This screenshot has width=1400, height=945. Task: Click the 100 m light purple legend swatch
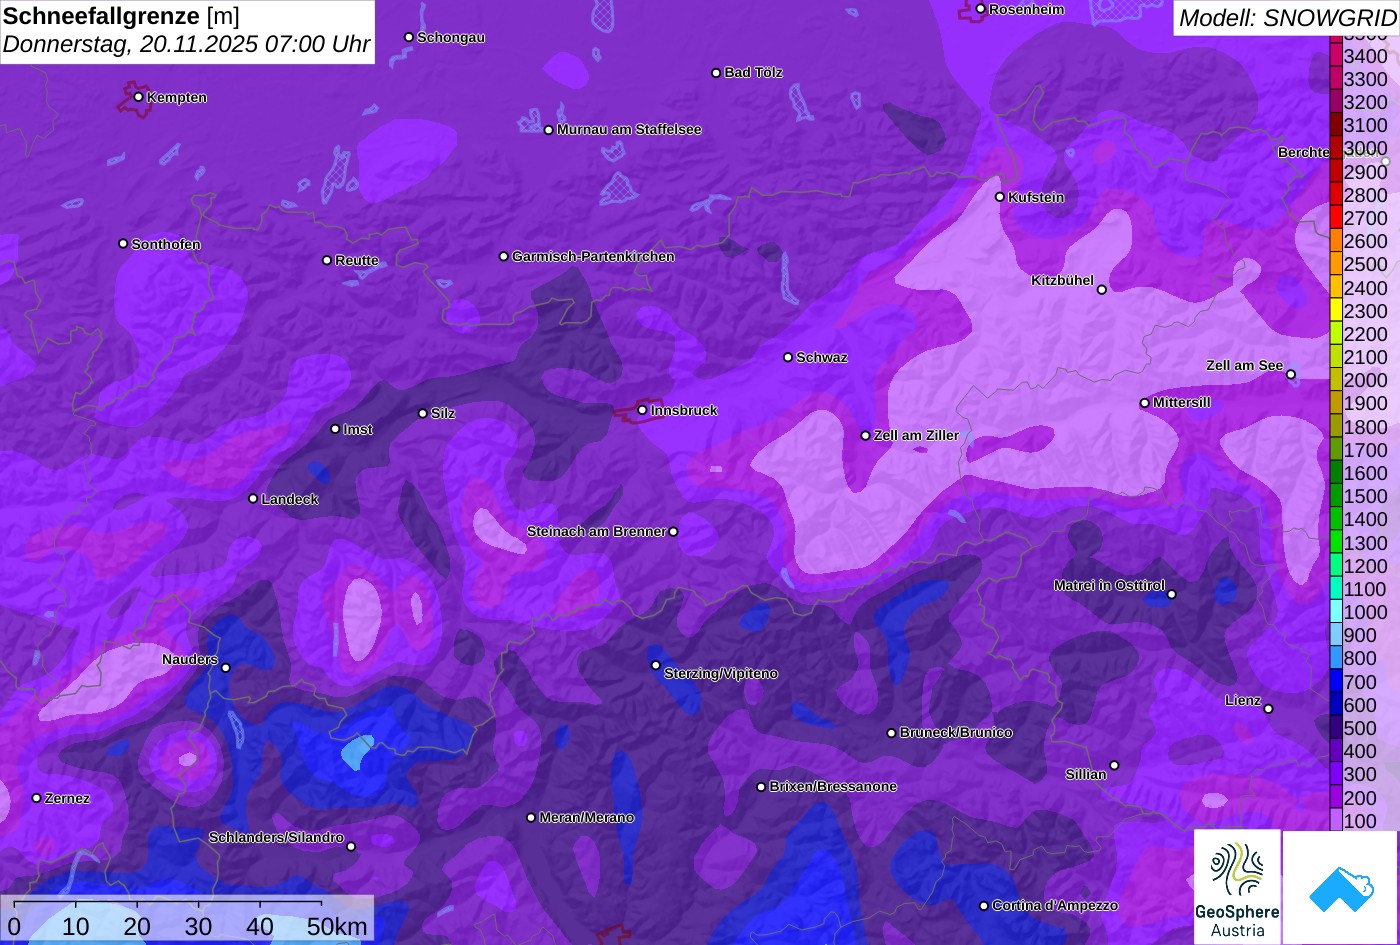1335,820
